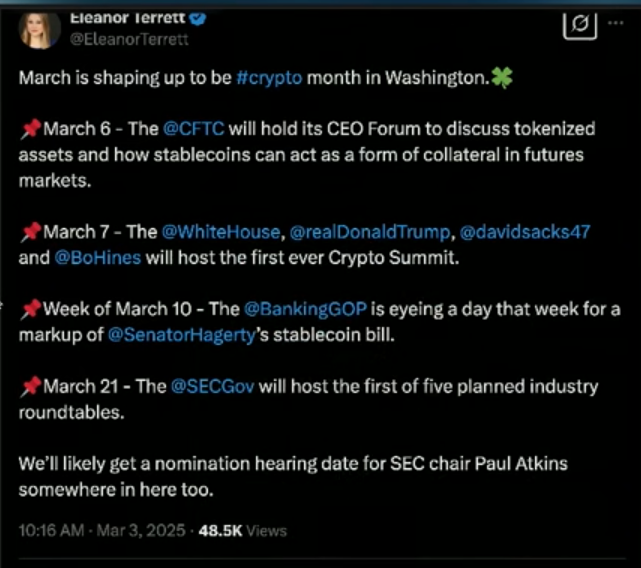Open the @SECGov mention
This screenshot has height=568, width=641.
pos(202,385)
